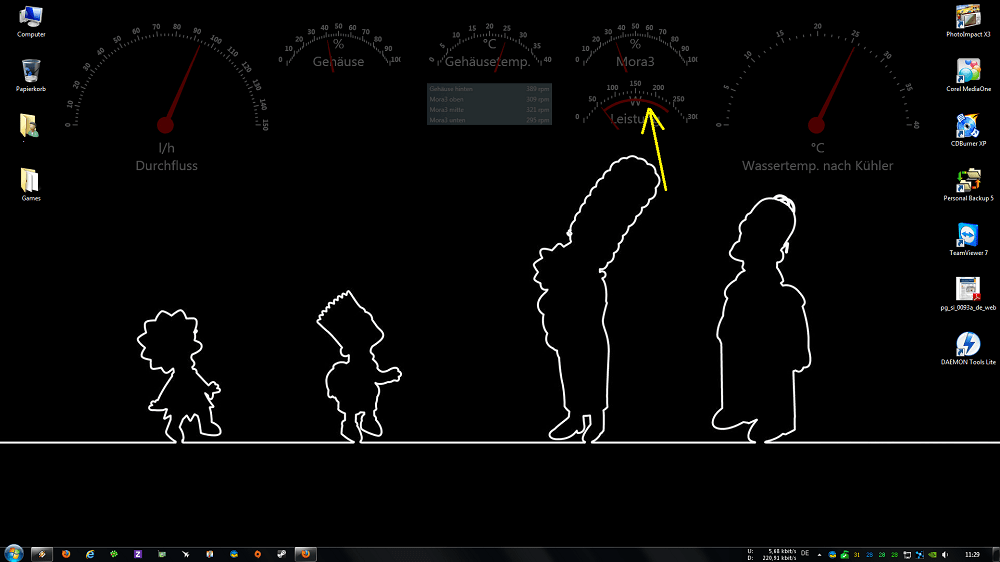
Task: Open pg_si_0093a_de_web PDF file
Action: tap(968, 294)
